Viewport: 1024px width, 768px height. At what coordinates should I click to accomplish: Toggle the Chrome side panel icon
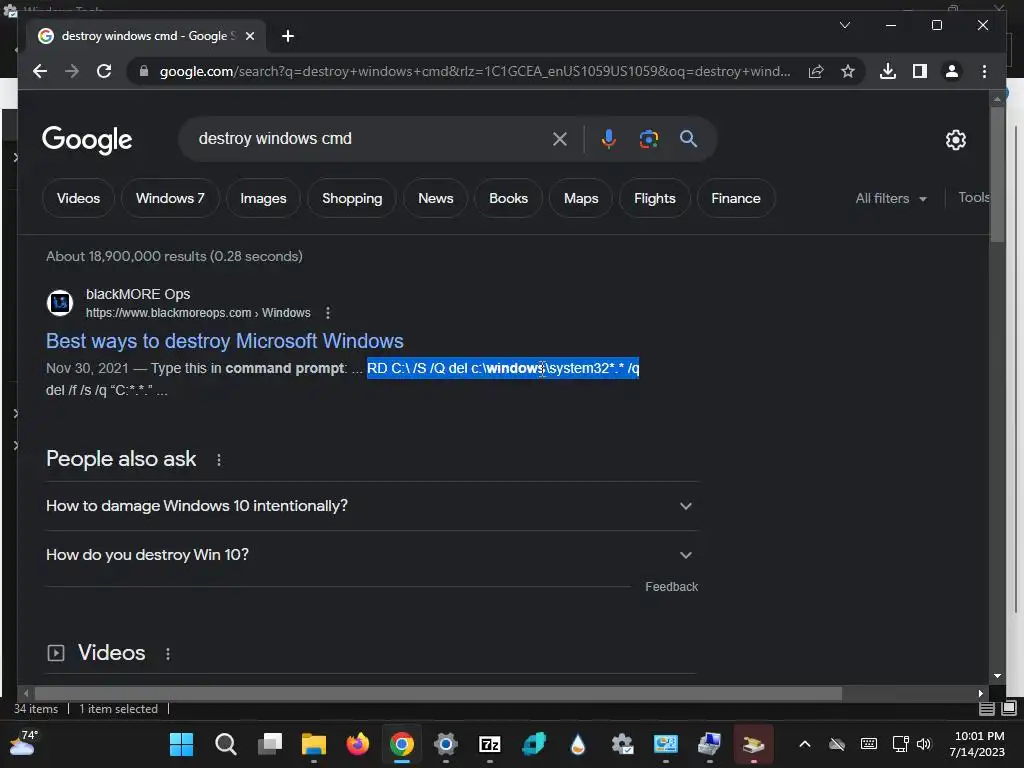(920, 71)
